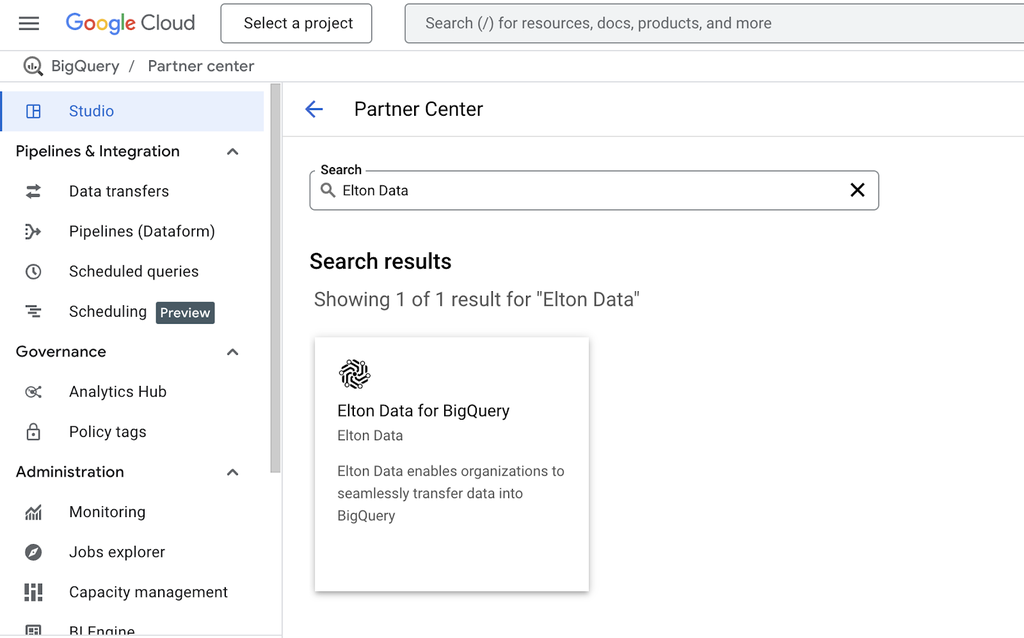Click the Data transfers arrows icon
This screenshot has width=1024, height=638.
pos(33,191)
